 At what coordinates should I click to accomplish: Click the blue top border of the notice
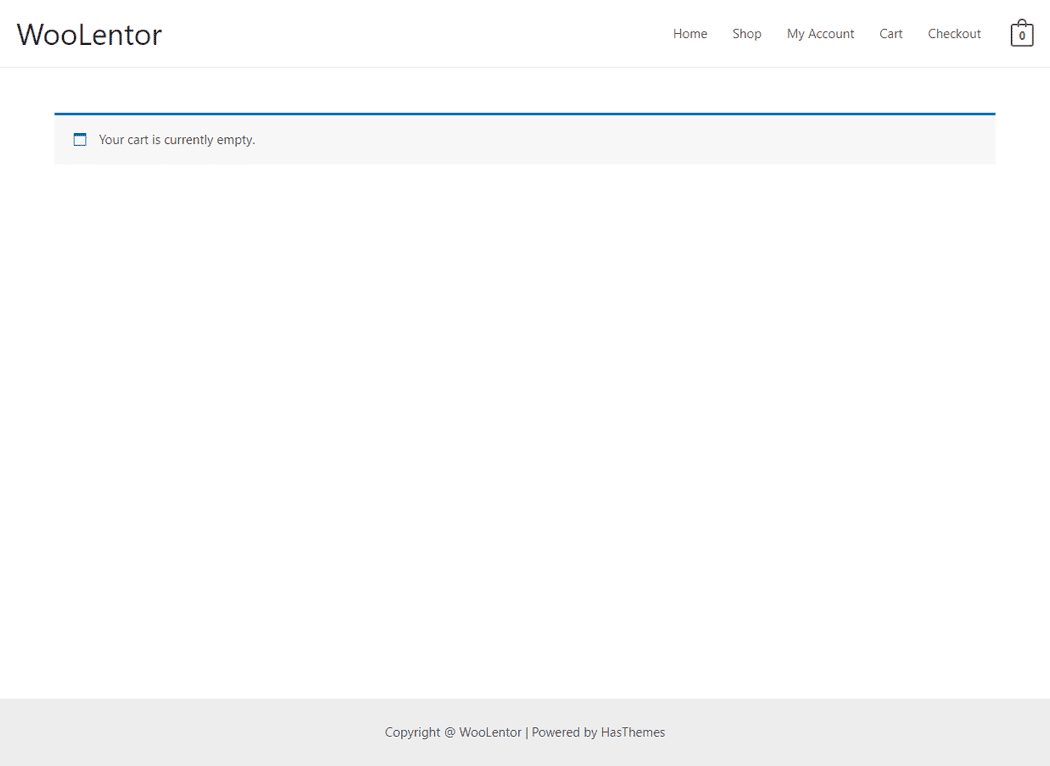(x=524, y=114)
